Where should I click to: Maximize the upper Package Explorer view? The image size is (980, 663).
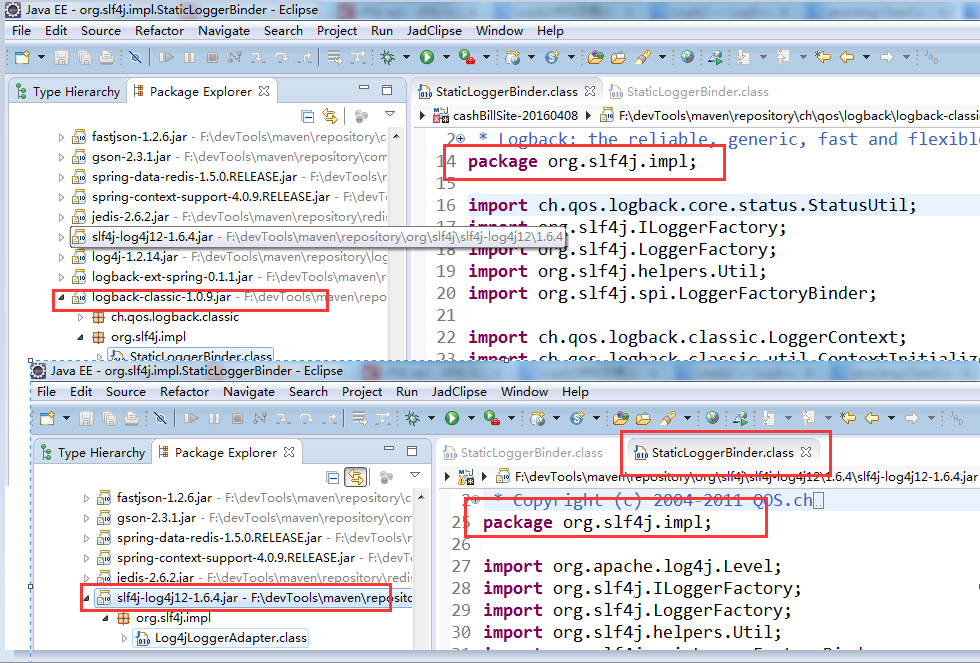387,90
